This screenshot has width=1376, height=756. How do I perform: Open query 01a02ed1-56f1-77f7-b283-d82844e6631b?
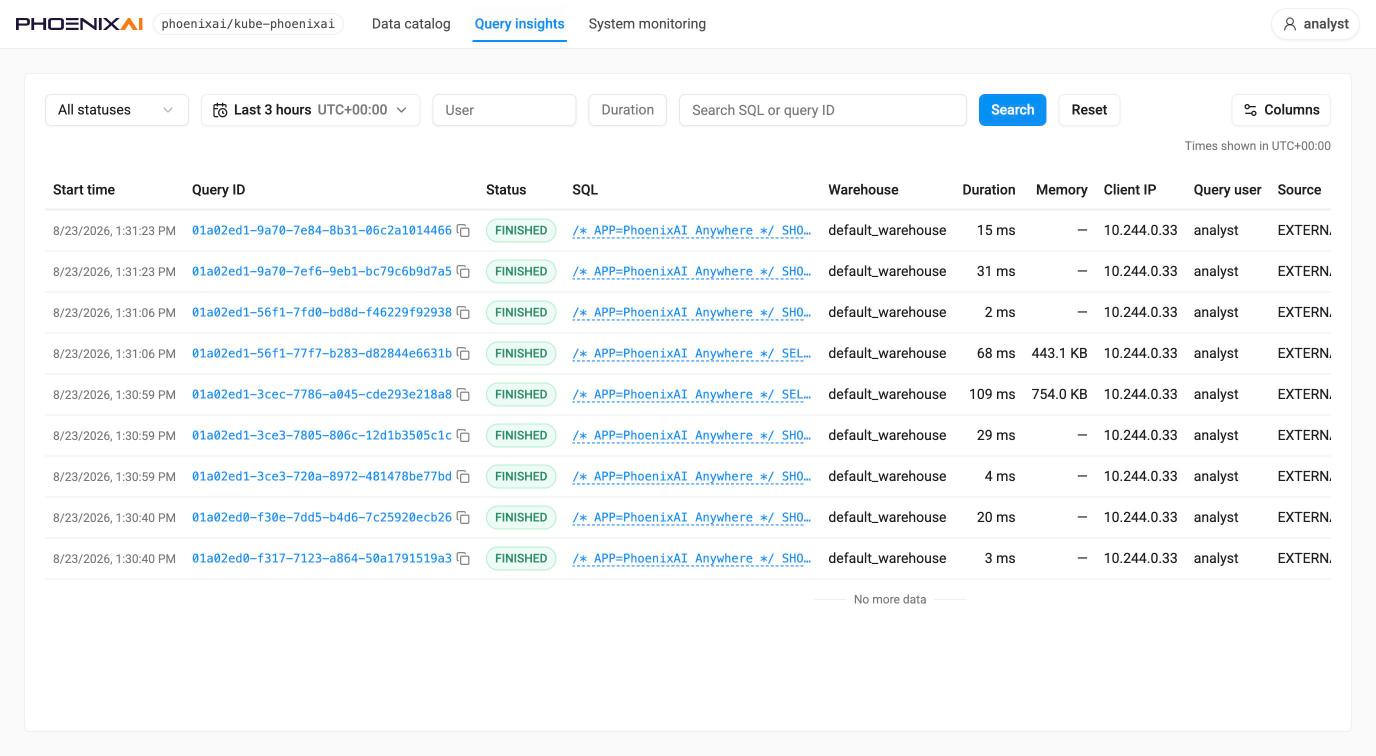tap(321, 354)
